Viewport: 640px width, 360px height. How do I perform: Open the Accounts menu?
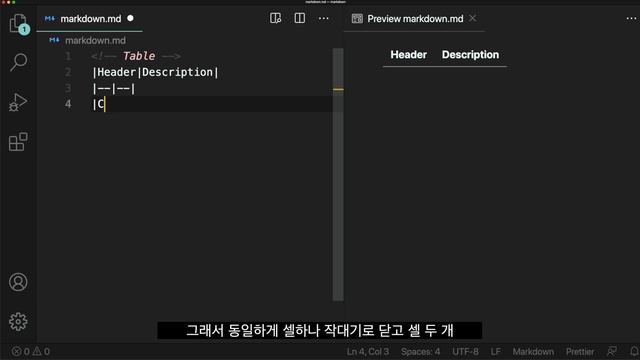click(x=18, y=282)
